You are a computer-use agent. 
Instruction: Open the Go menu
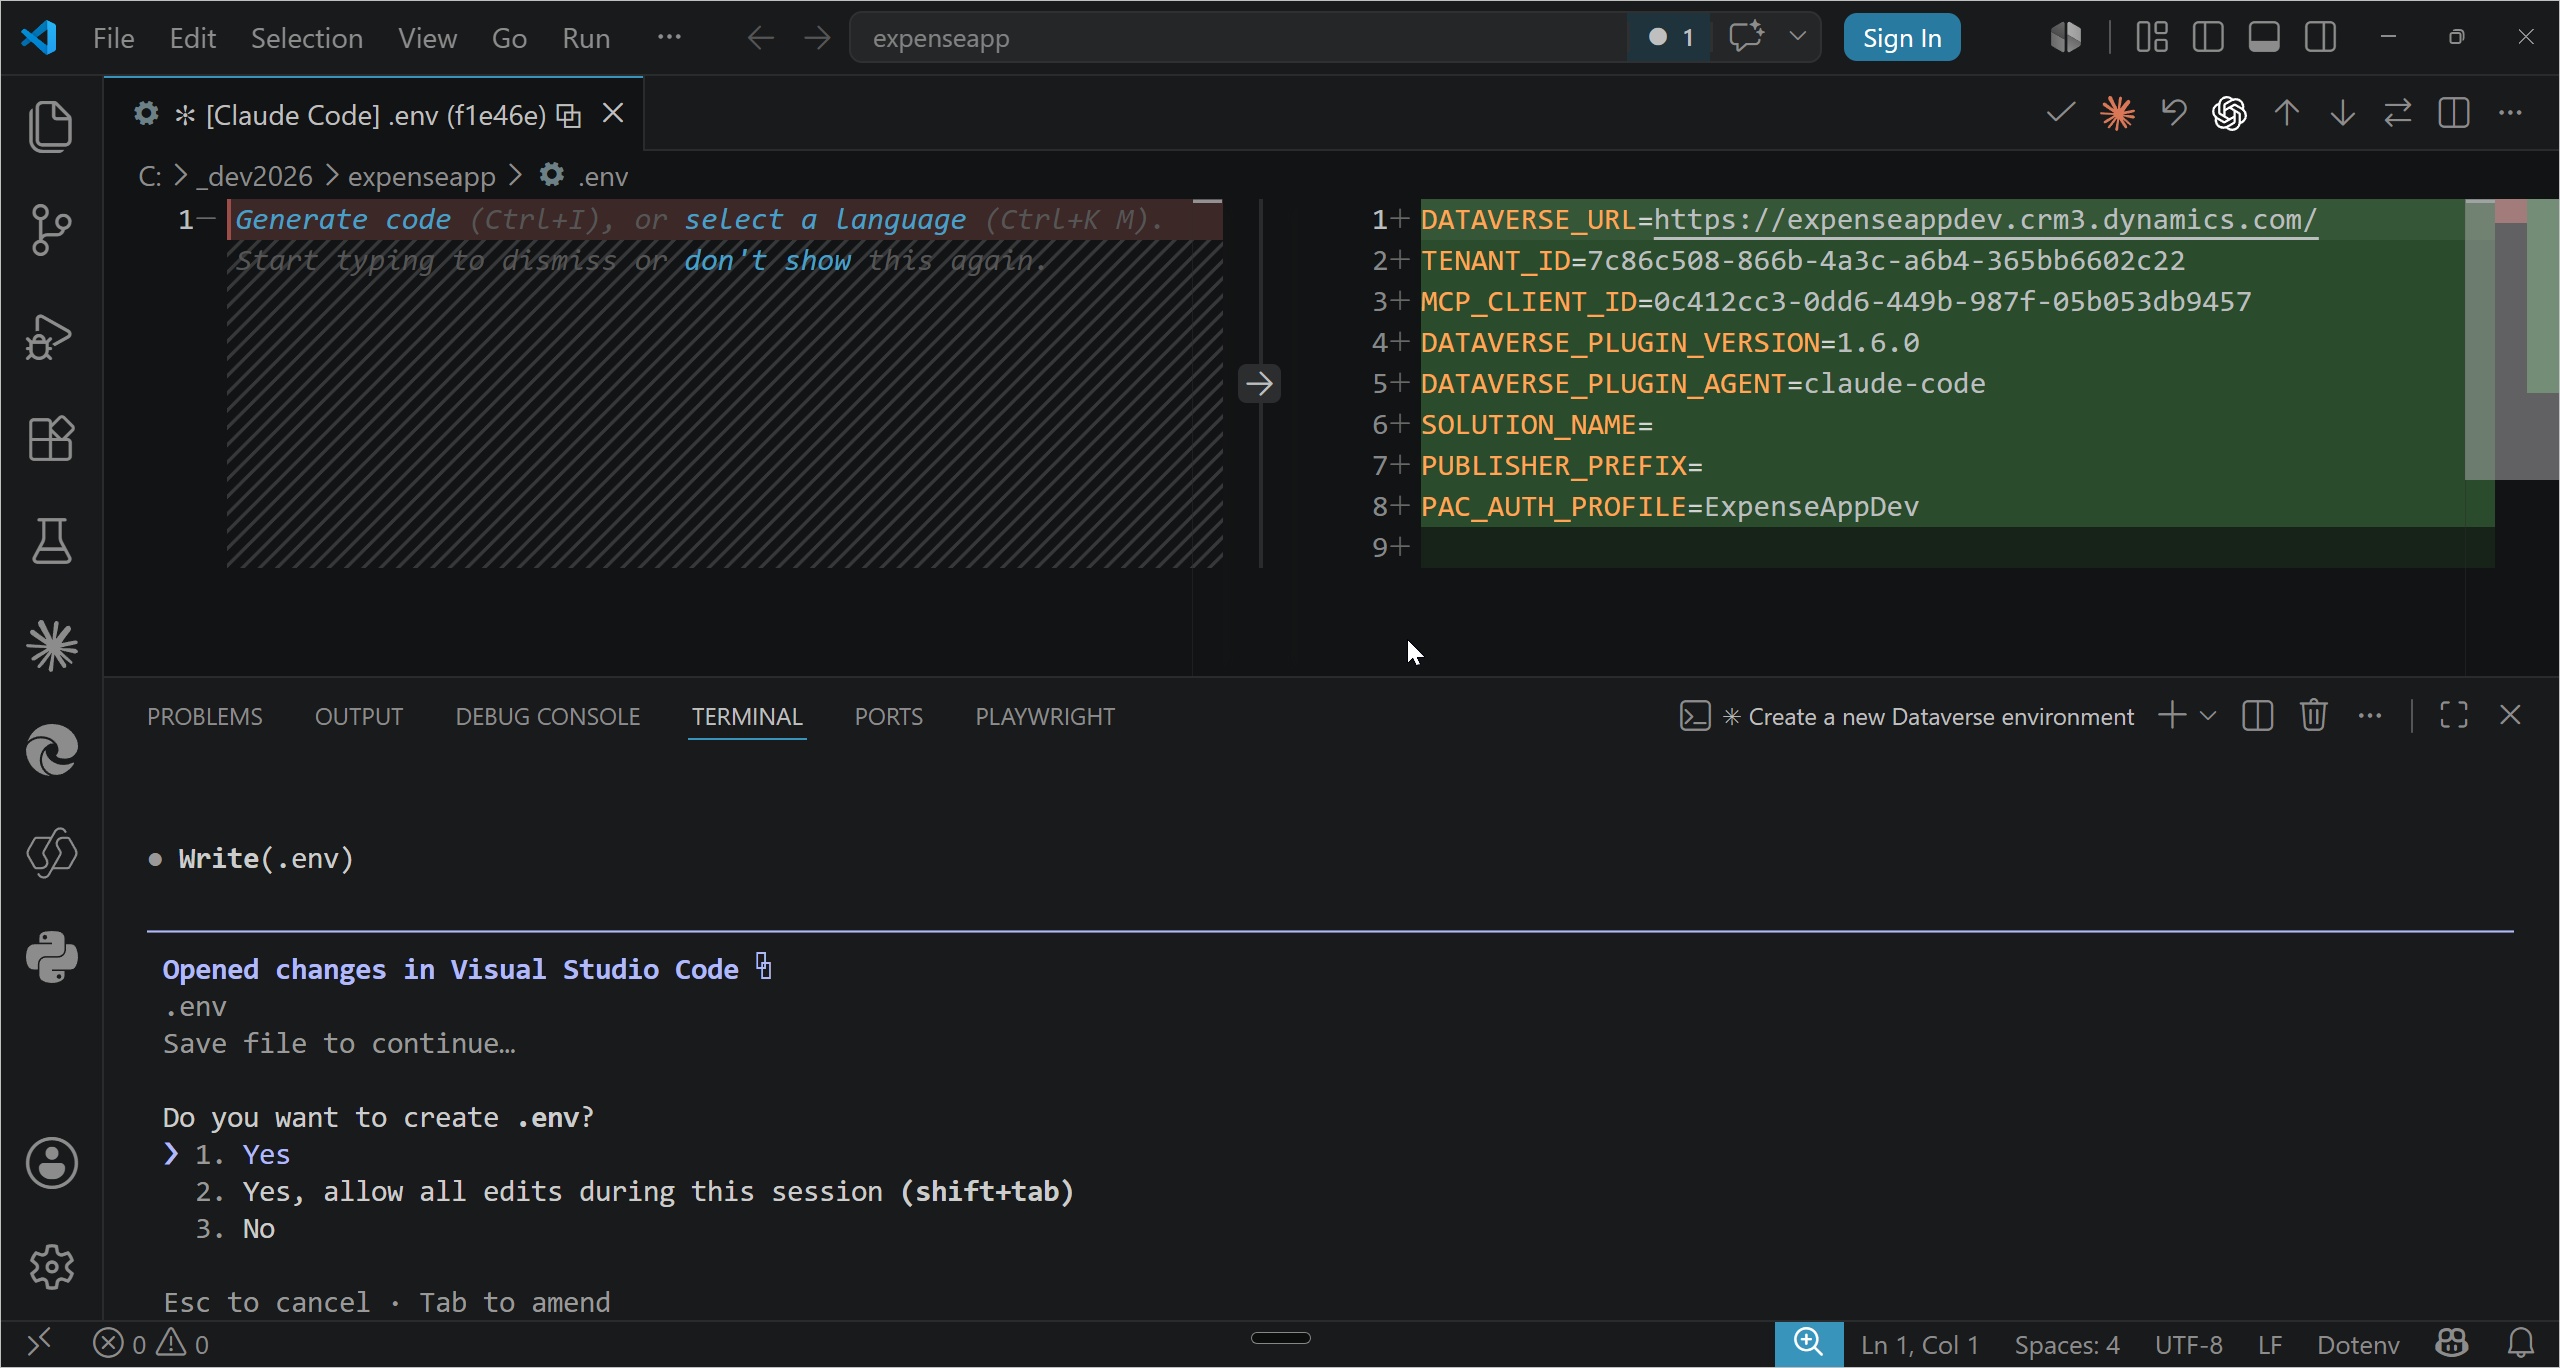coord(509,38)
